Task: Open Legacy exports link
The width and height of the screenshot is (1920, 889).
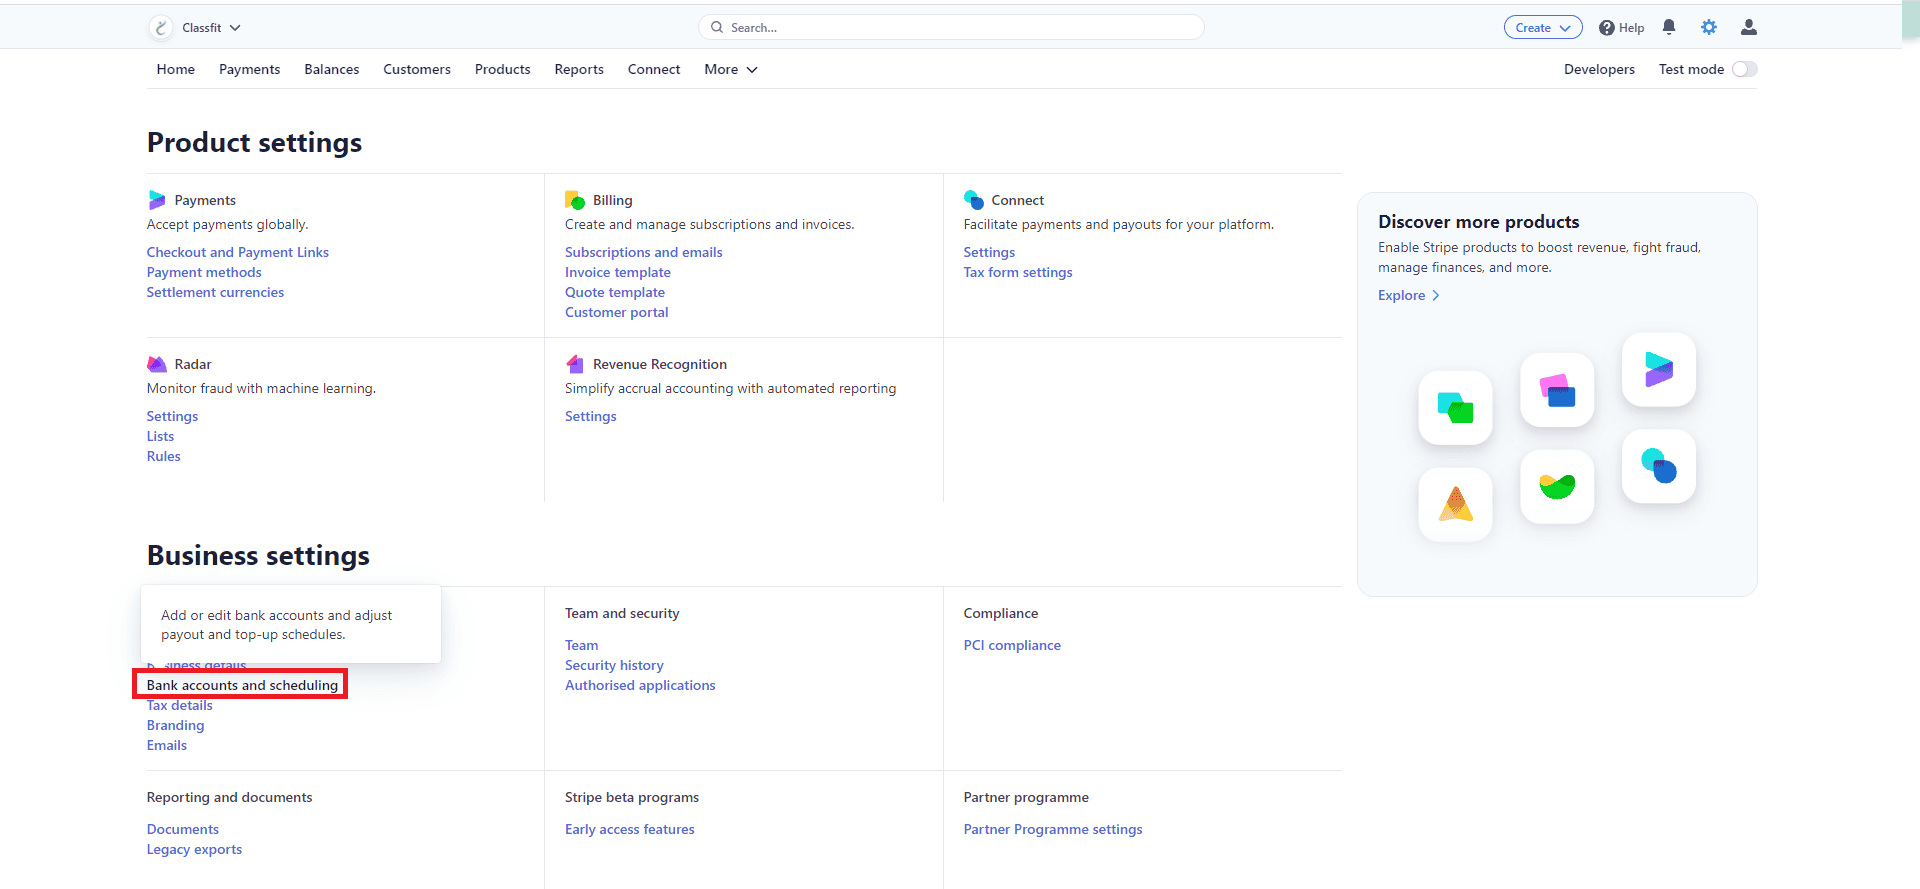Action: pos(194,849)
